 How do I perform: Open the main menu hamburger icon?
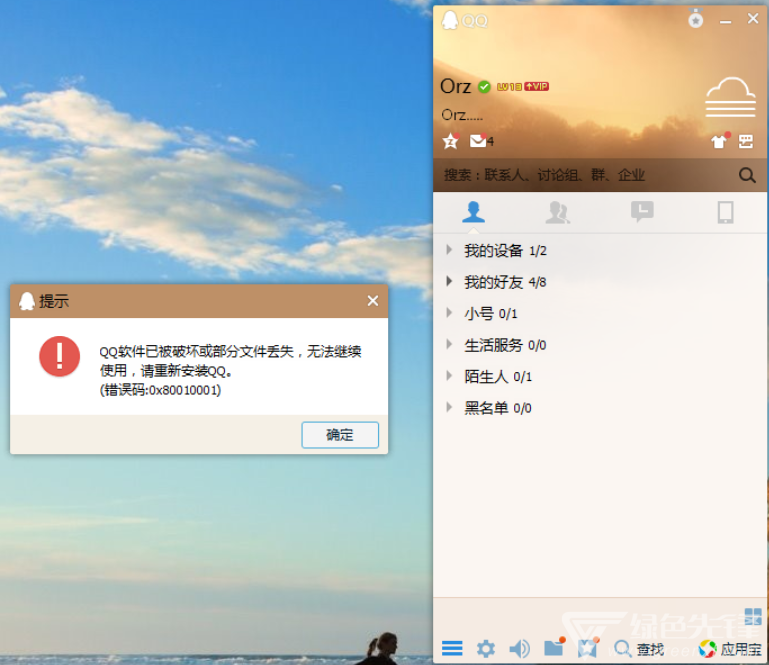point(452,648)
